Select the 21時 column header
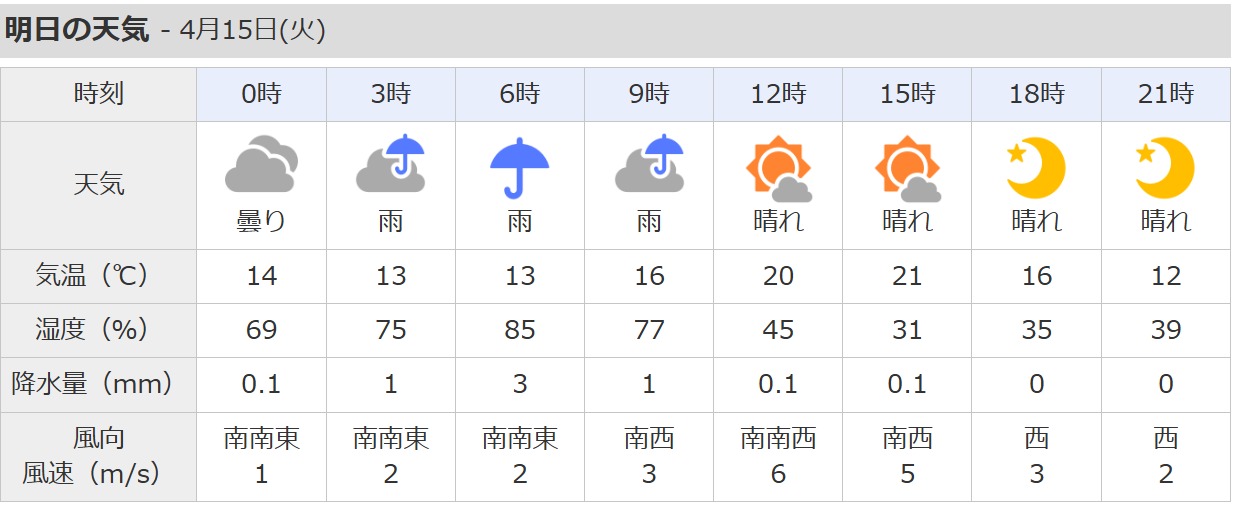The width and height of the screenshot is (1236, 507). pos(1166,95)
